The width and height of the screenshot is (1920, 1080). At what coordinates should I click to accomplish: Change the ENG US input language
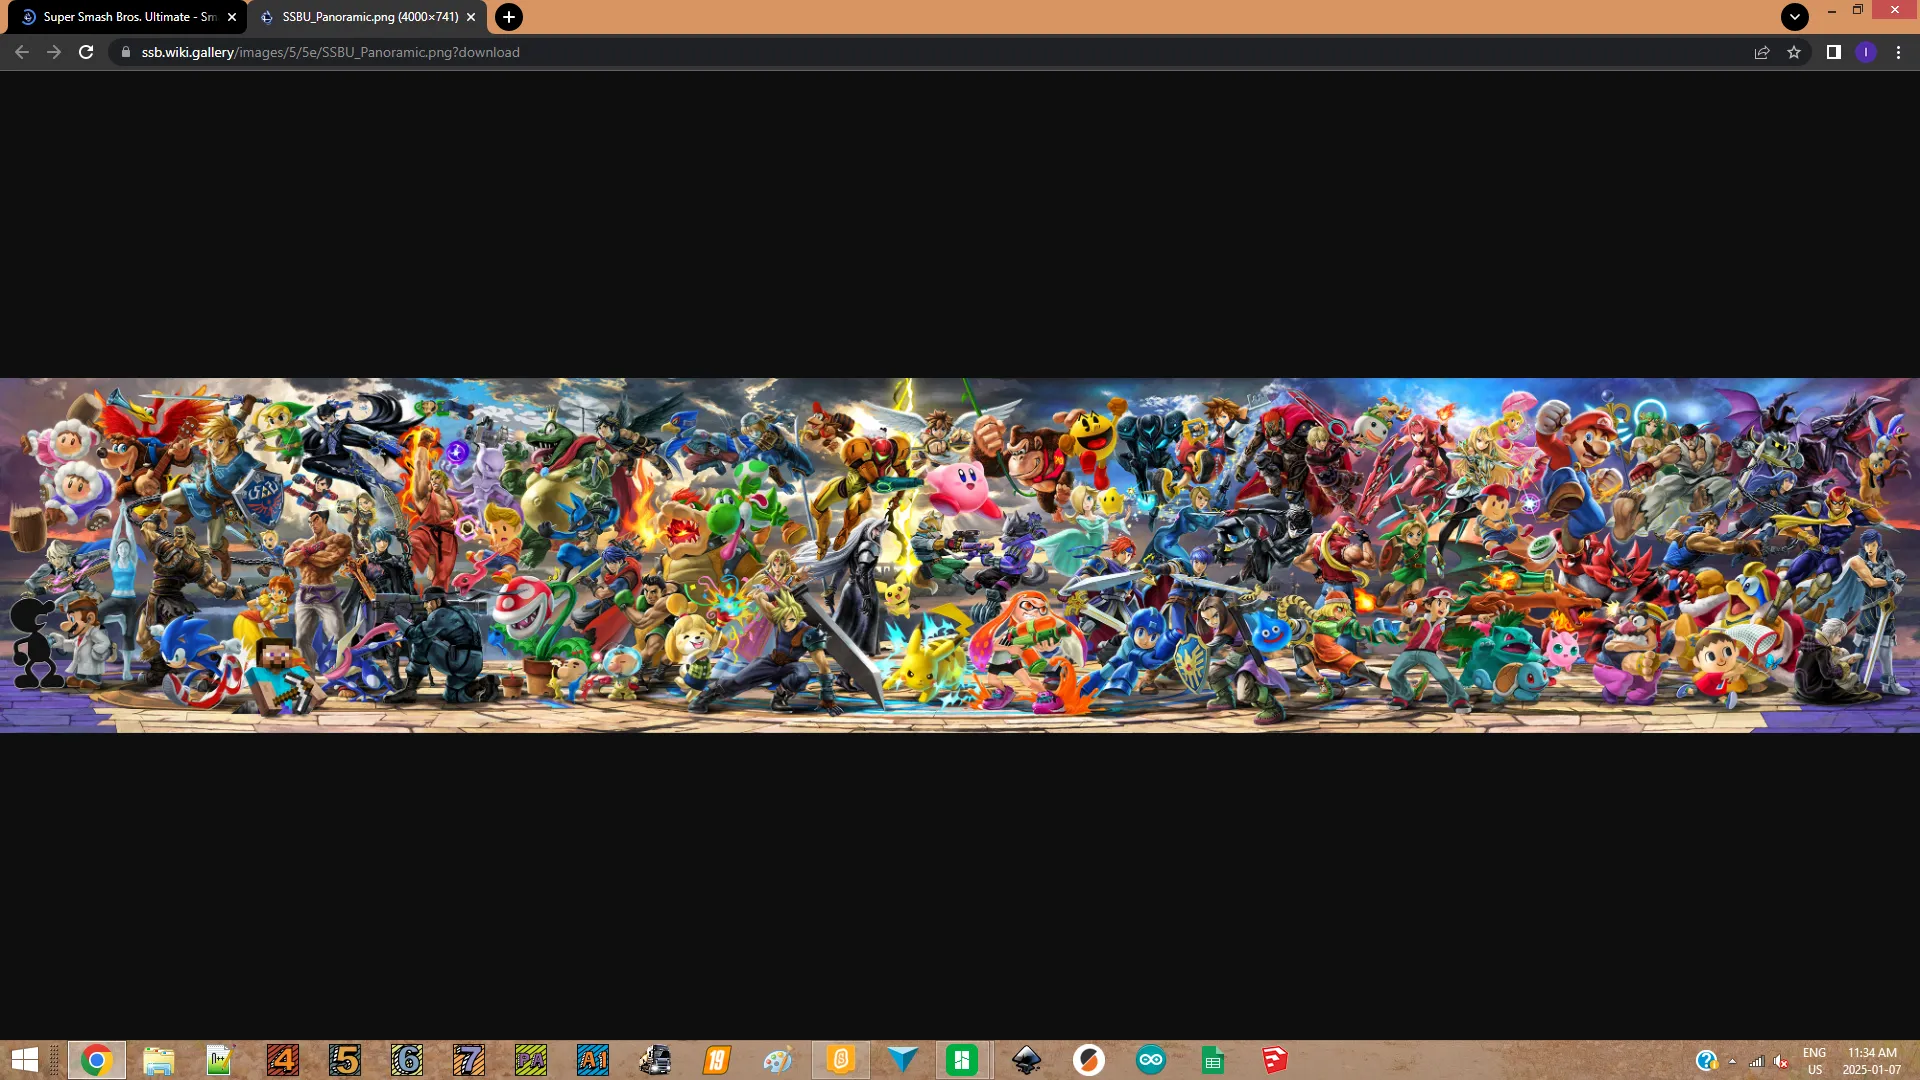click(x=1814, y=1061)
